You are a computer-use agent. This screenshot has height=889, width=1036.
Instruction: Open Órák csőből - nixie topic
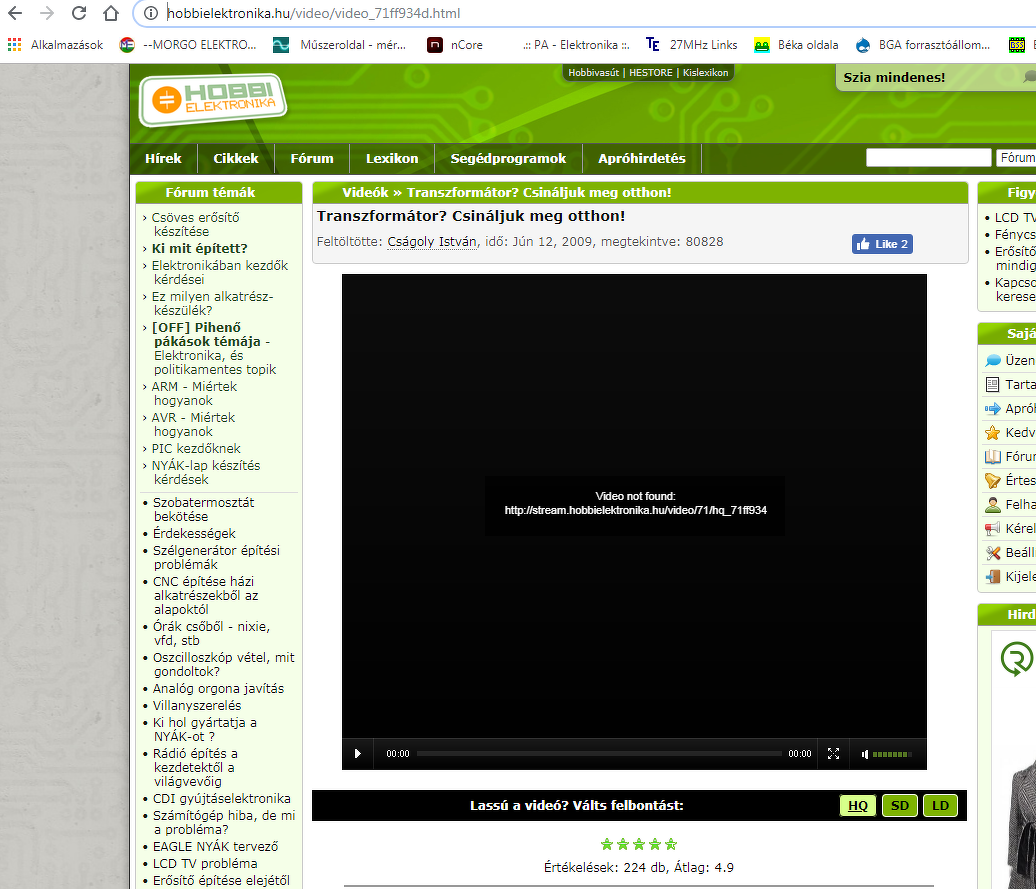coord(211,633)
